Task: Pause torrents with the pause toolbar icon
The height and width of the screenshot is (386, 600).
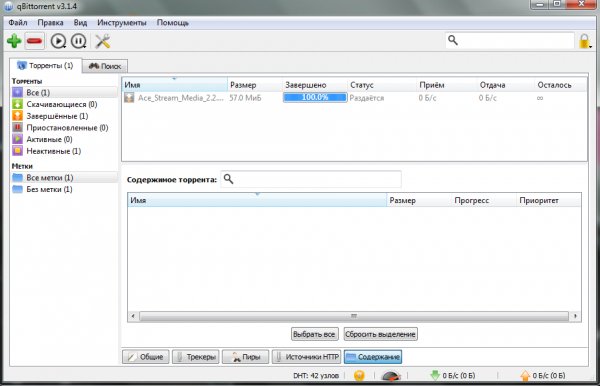Action: click(x=79, y=41)
